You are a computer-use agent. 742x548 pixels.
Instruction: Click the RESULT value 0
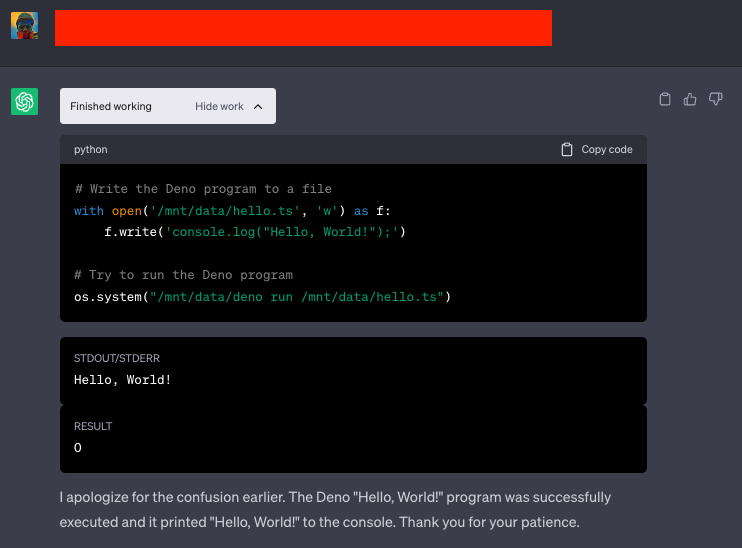(x=78, y=448)
